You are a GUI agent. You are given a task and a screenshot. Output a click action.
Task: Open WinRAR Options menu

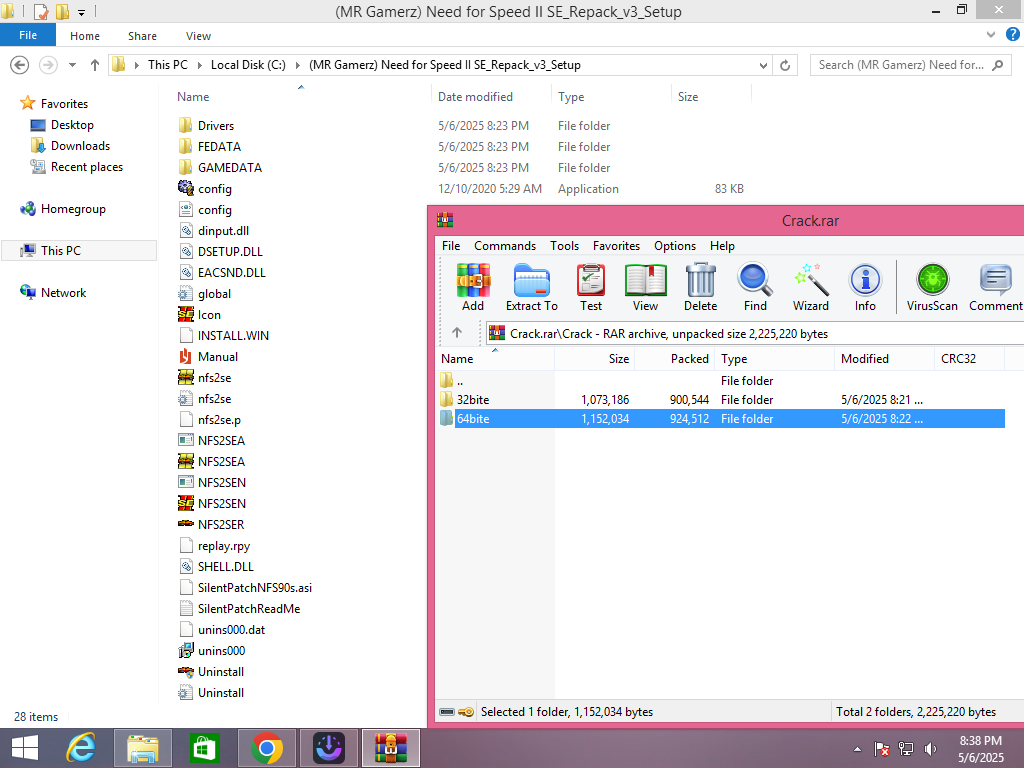click(x=675, y=246)
